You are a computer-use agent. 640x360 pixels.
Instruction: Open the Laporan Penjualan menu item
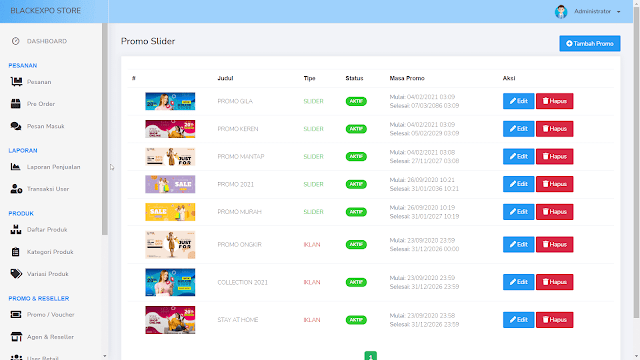(53, 167)
